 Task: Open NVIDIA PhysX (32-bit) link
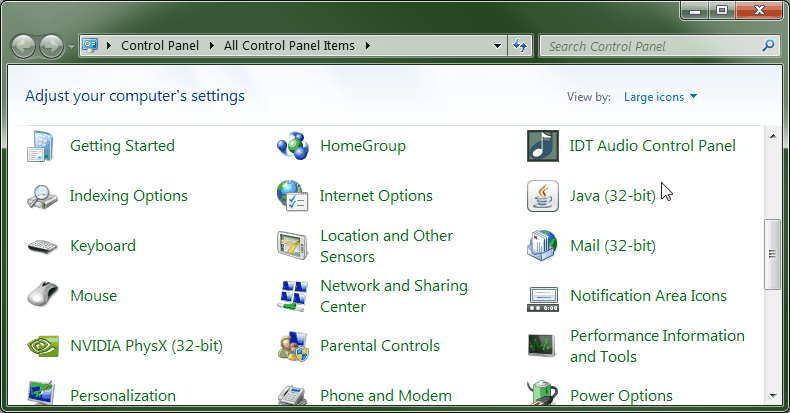[146, 346]
